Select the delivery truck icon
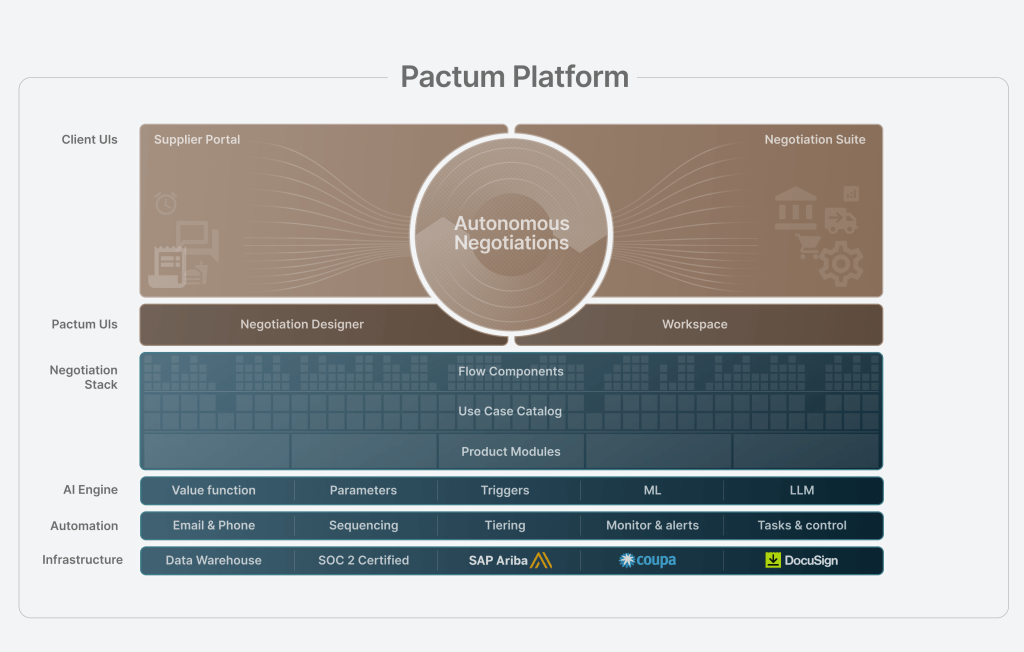The width and height of the screenshot is (1024, 652). [840, 221]
